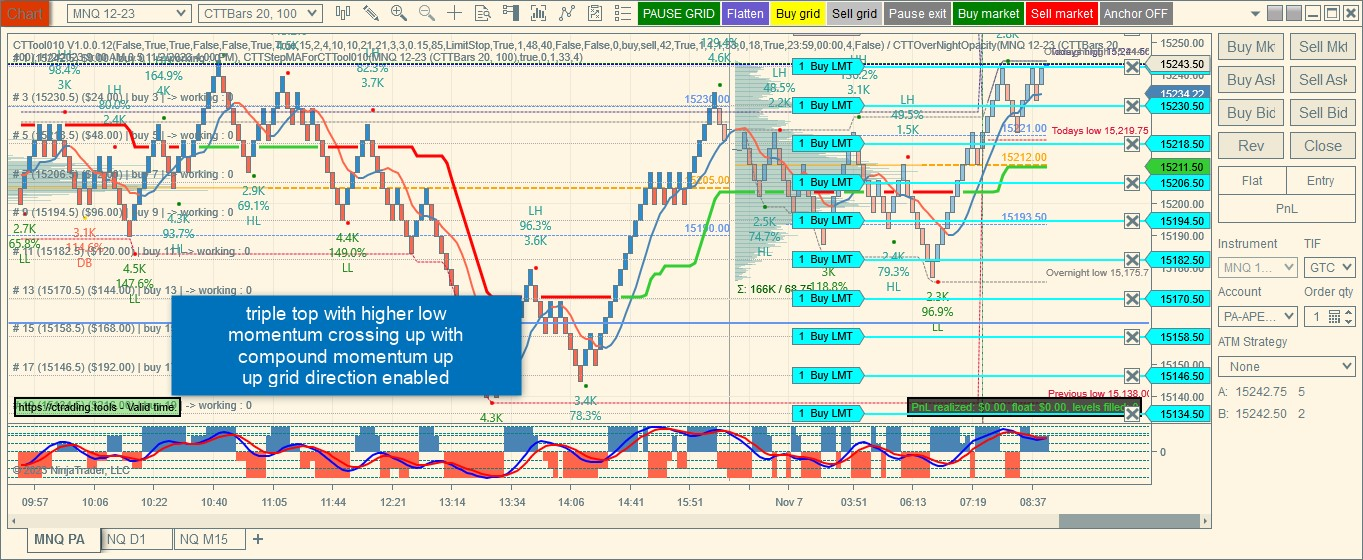Click the zoom in magnifier

point(399,13)
